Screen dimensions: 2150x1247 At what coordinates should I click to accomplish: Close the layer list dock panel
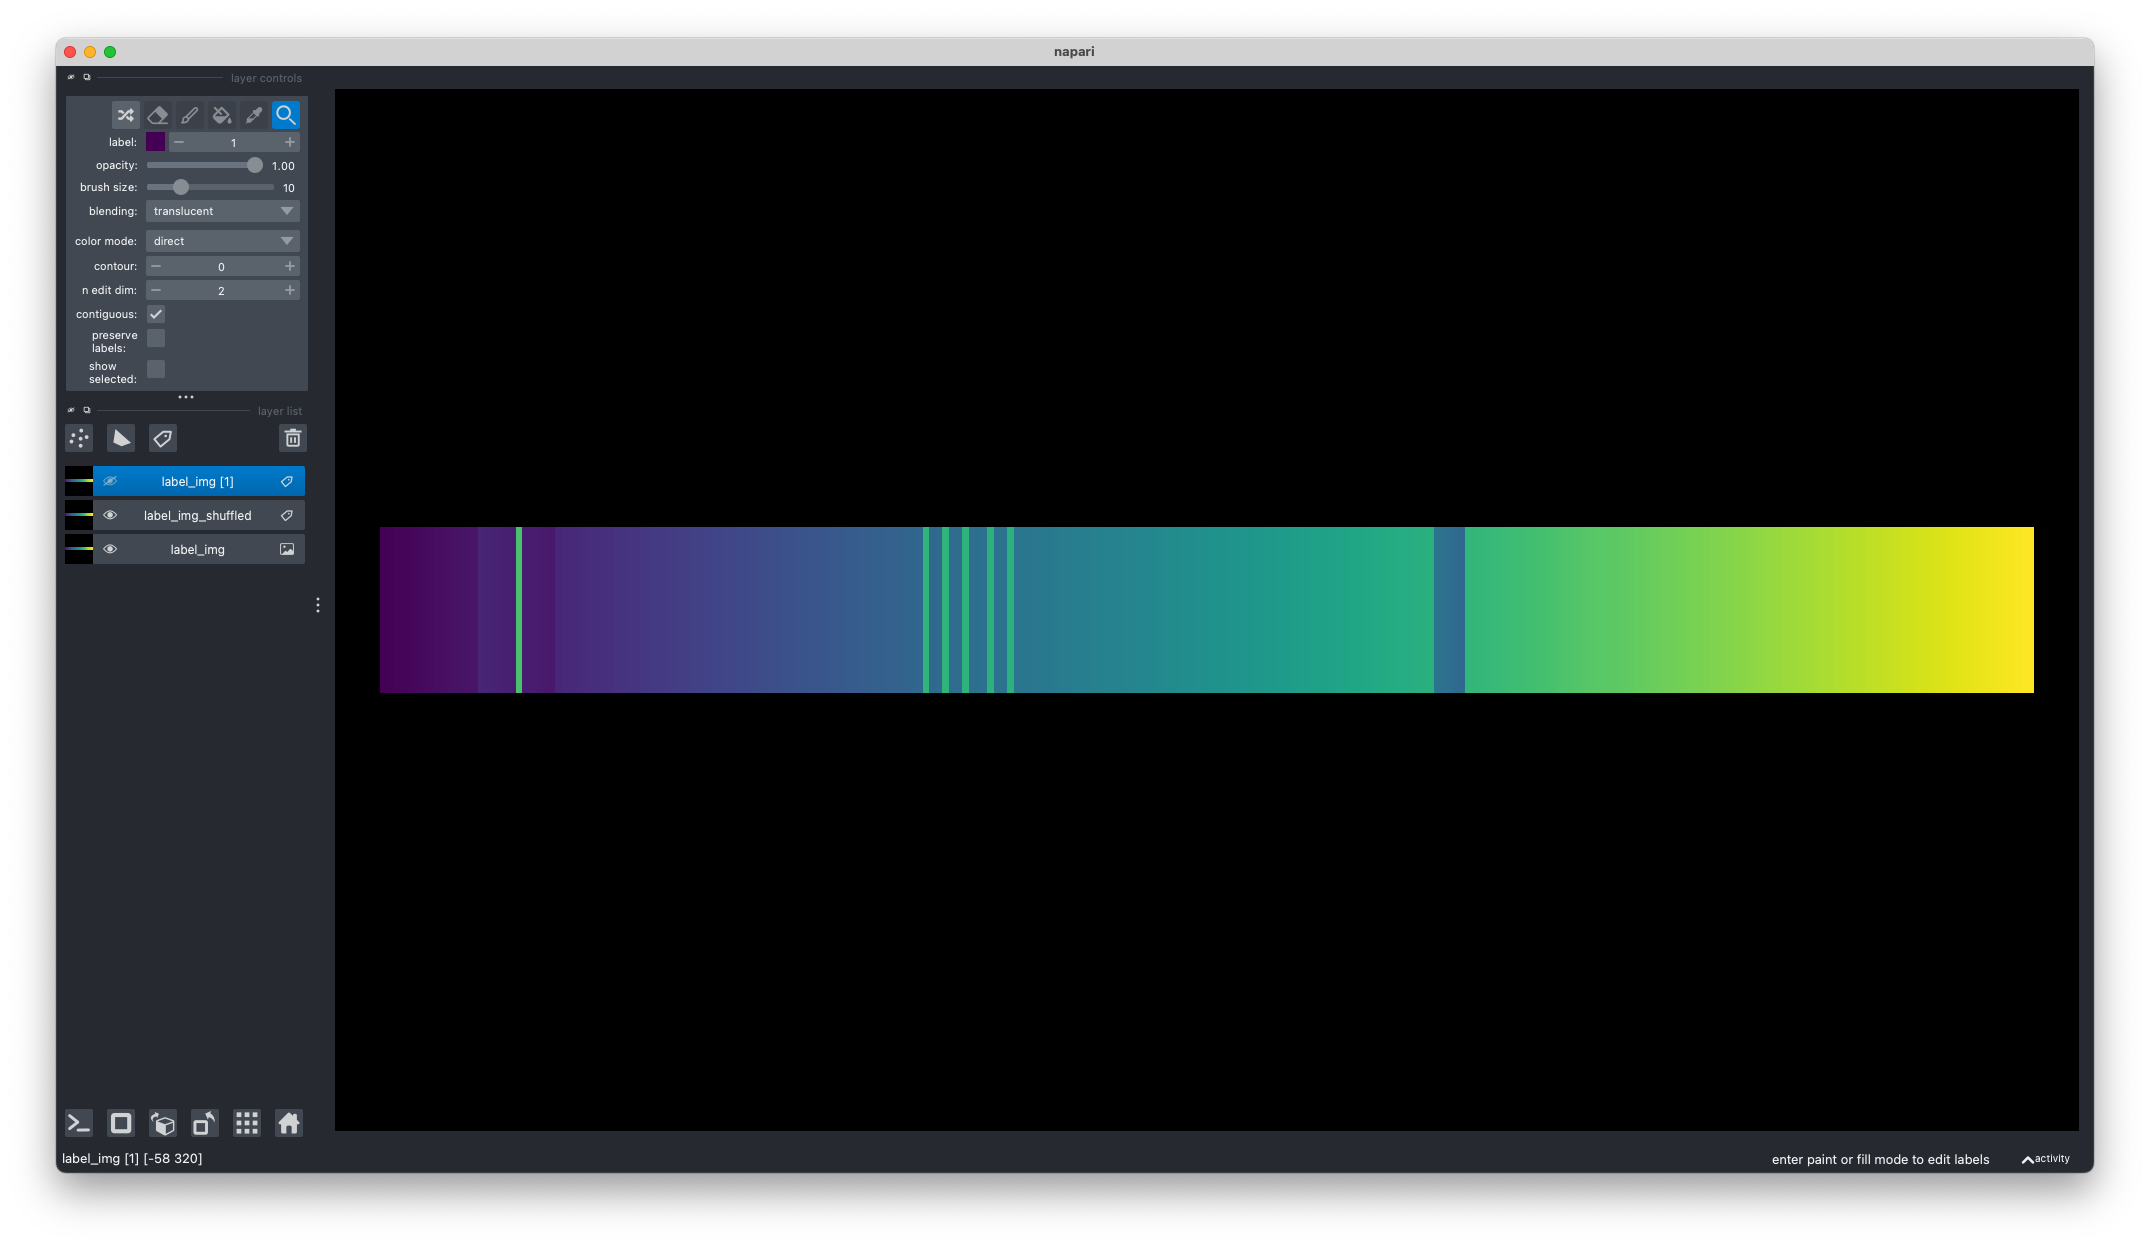(x=71, y=410)
